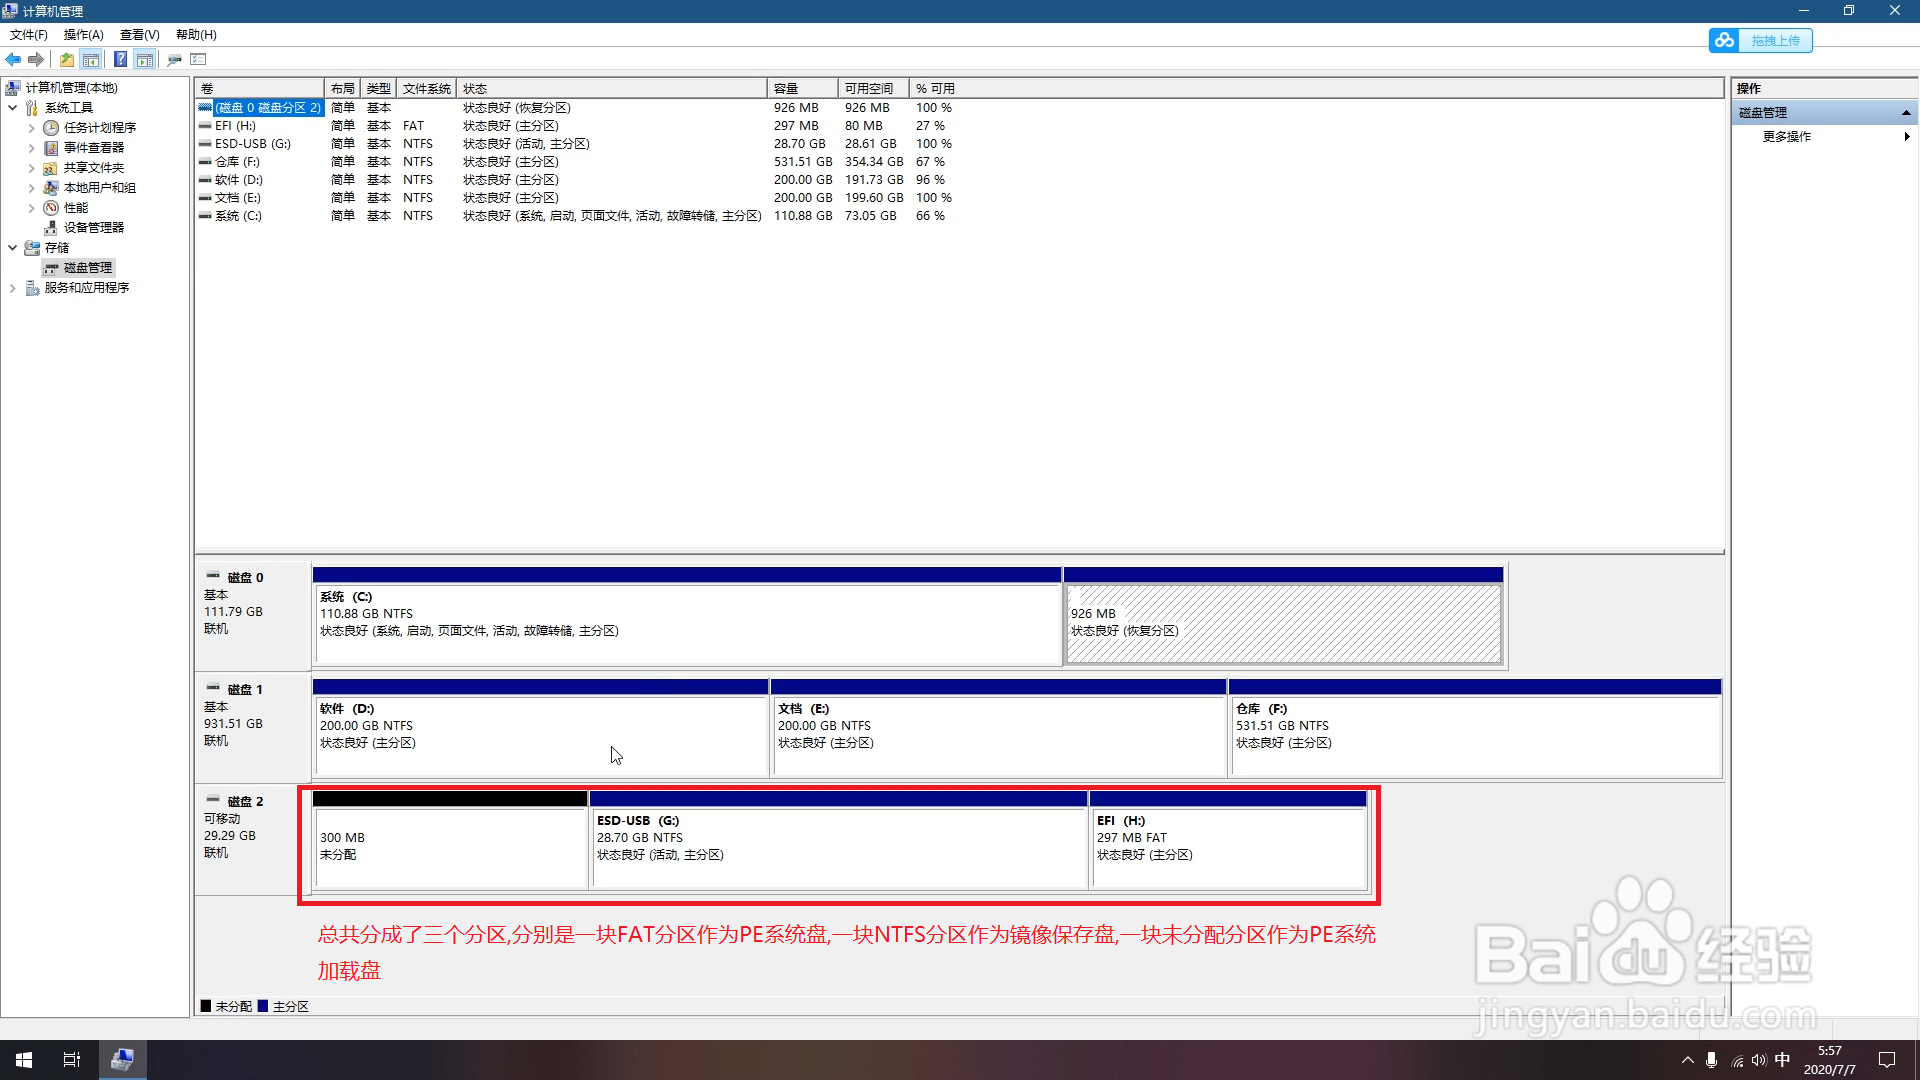Toggle the console tree pane toolbar button
Image resolution: width=1920 pixels, height=1080 pixels.
(x=91, y=60)
